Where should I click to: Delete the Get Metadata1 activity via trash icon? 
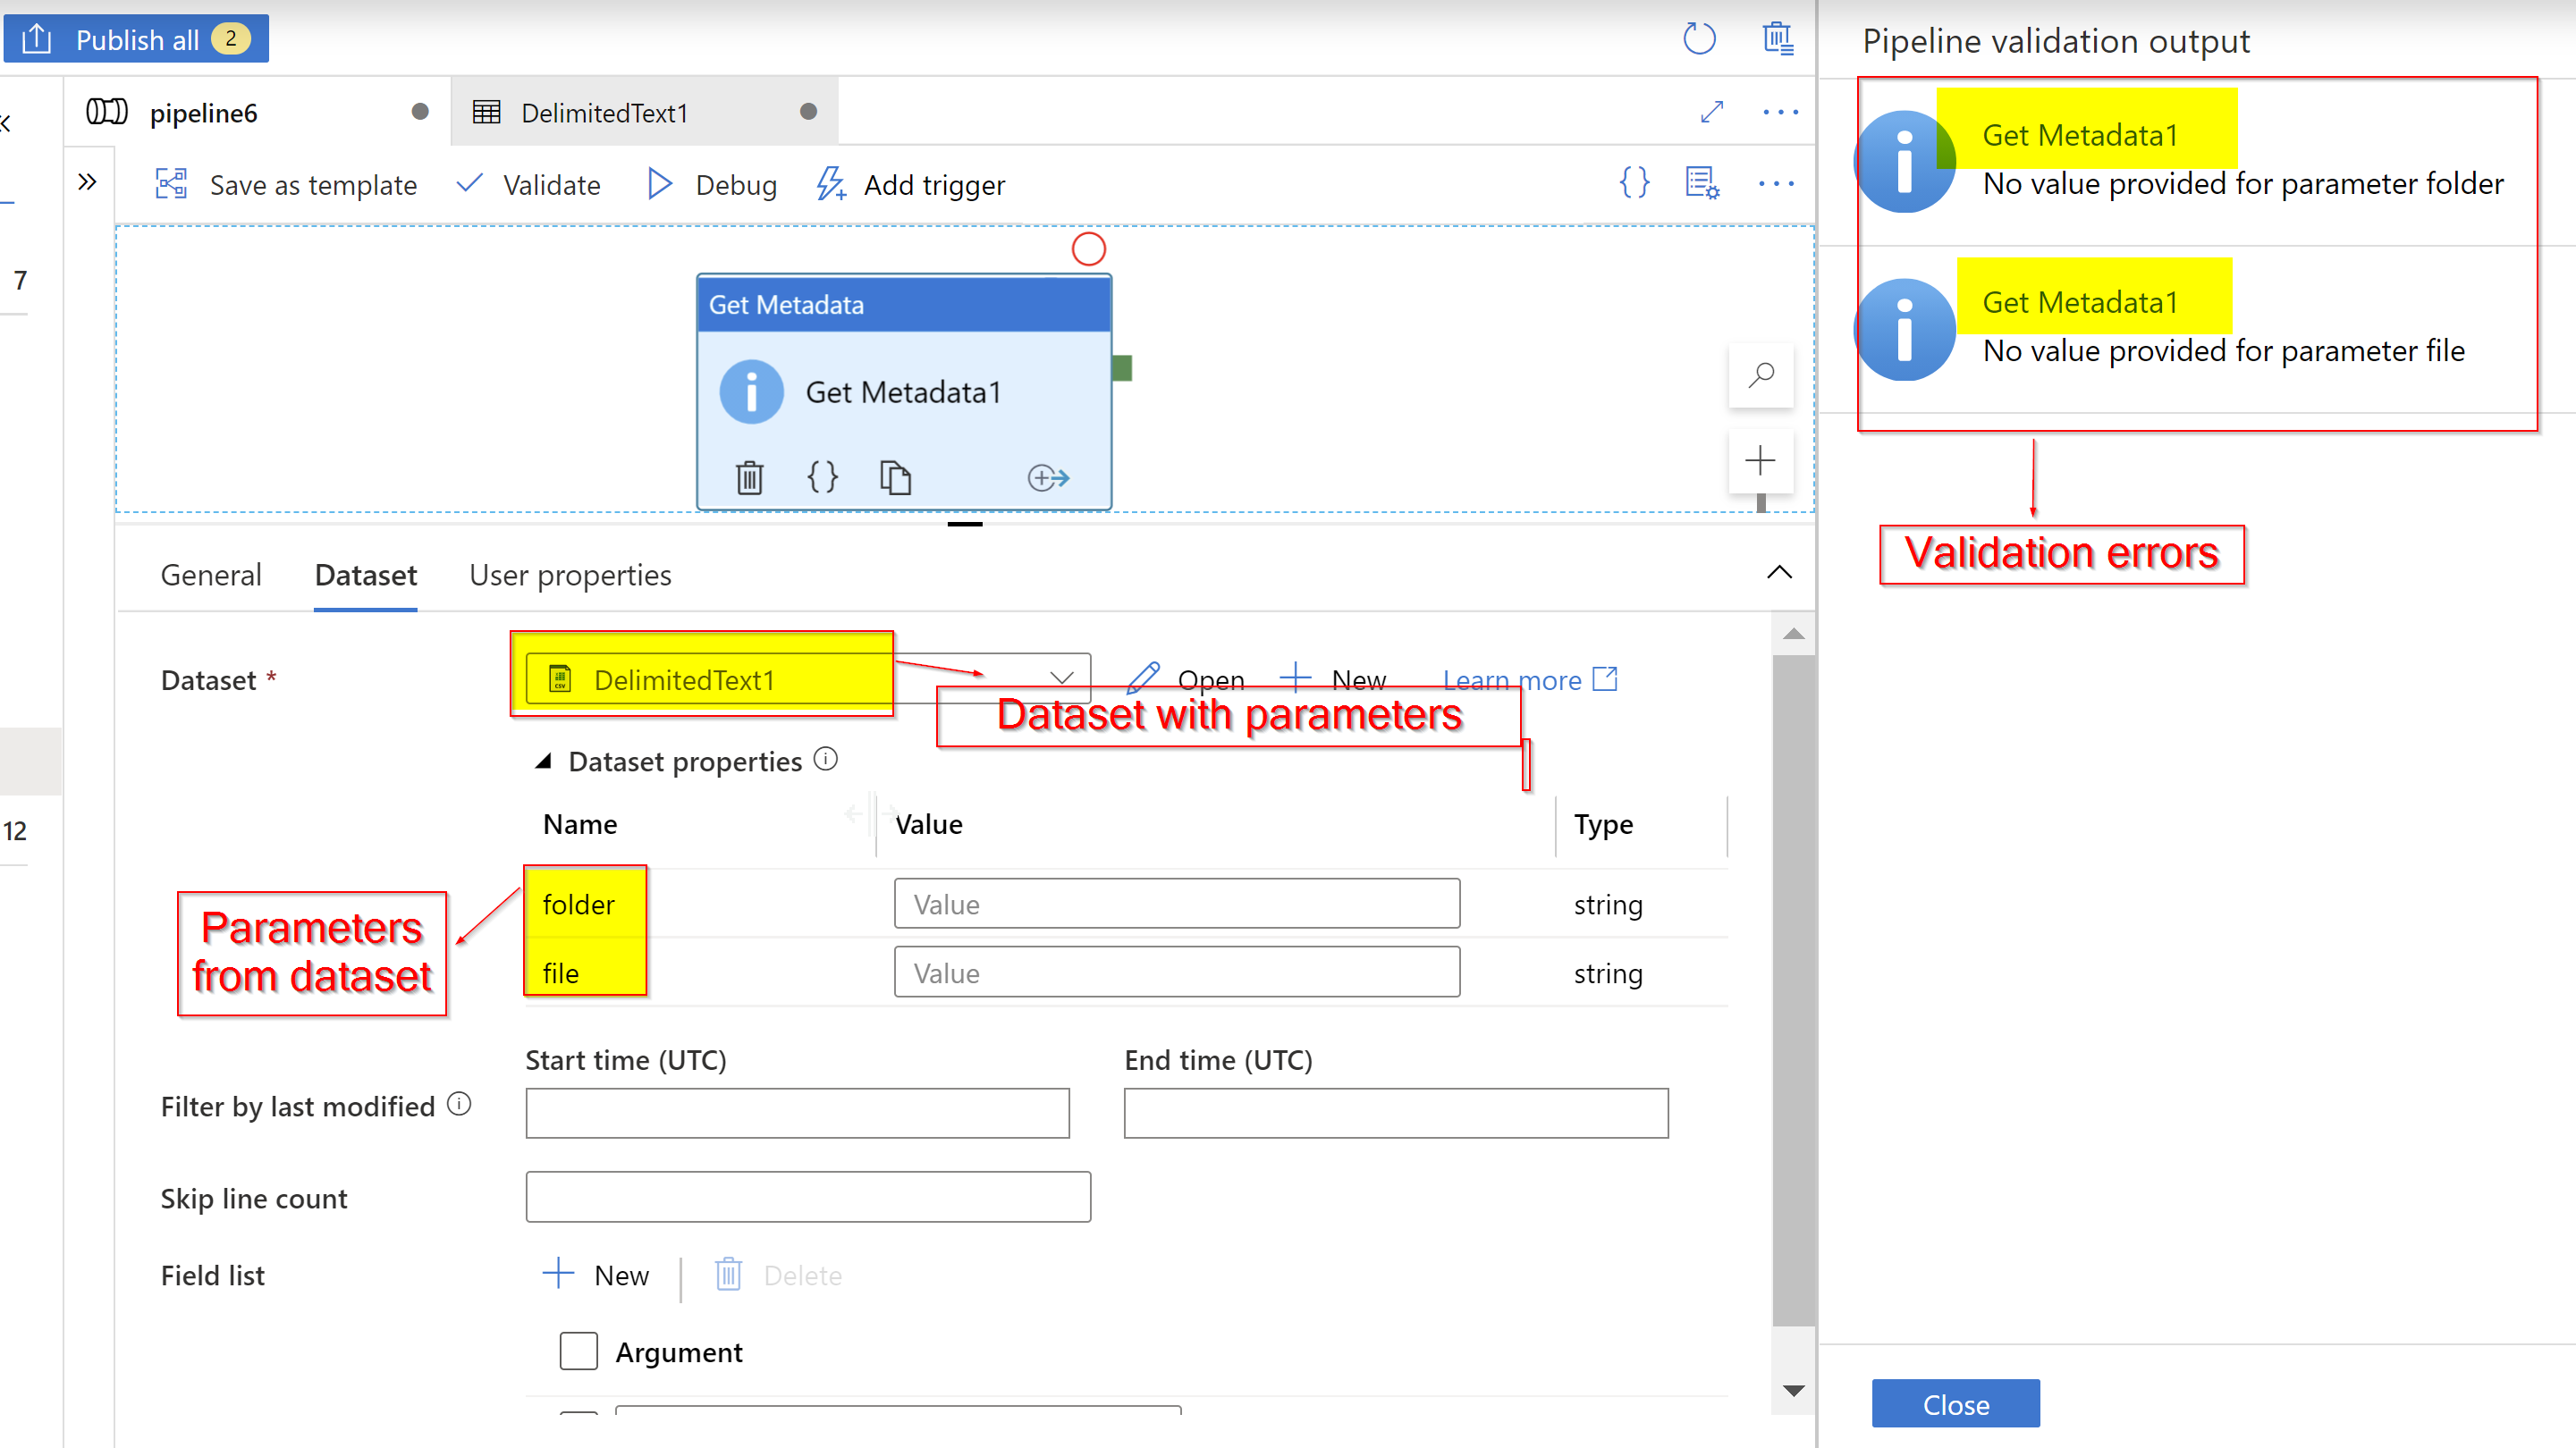coord(748,477)
